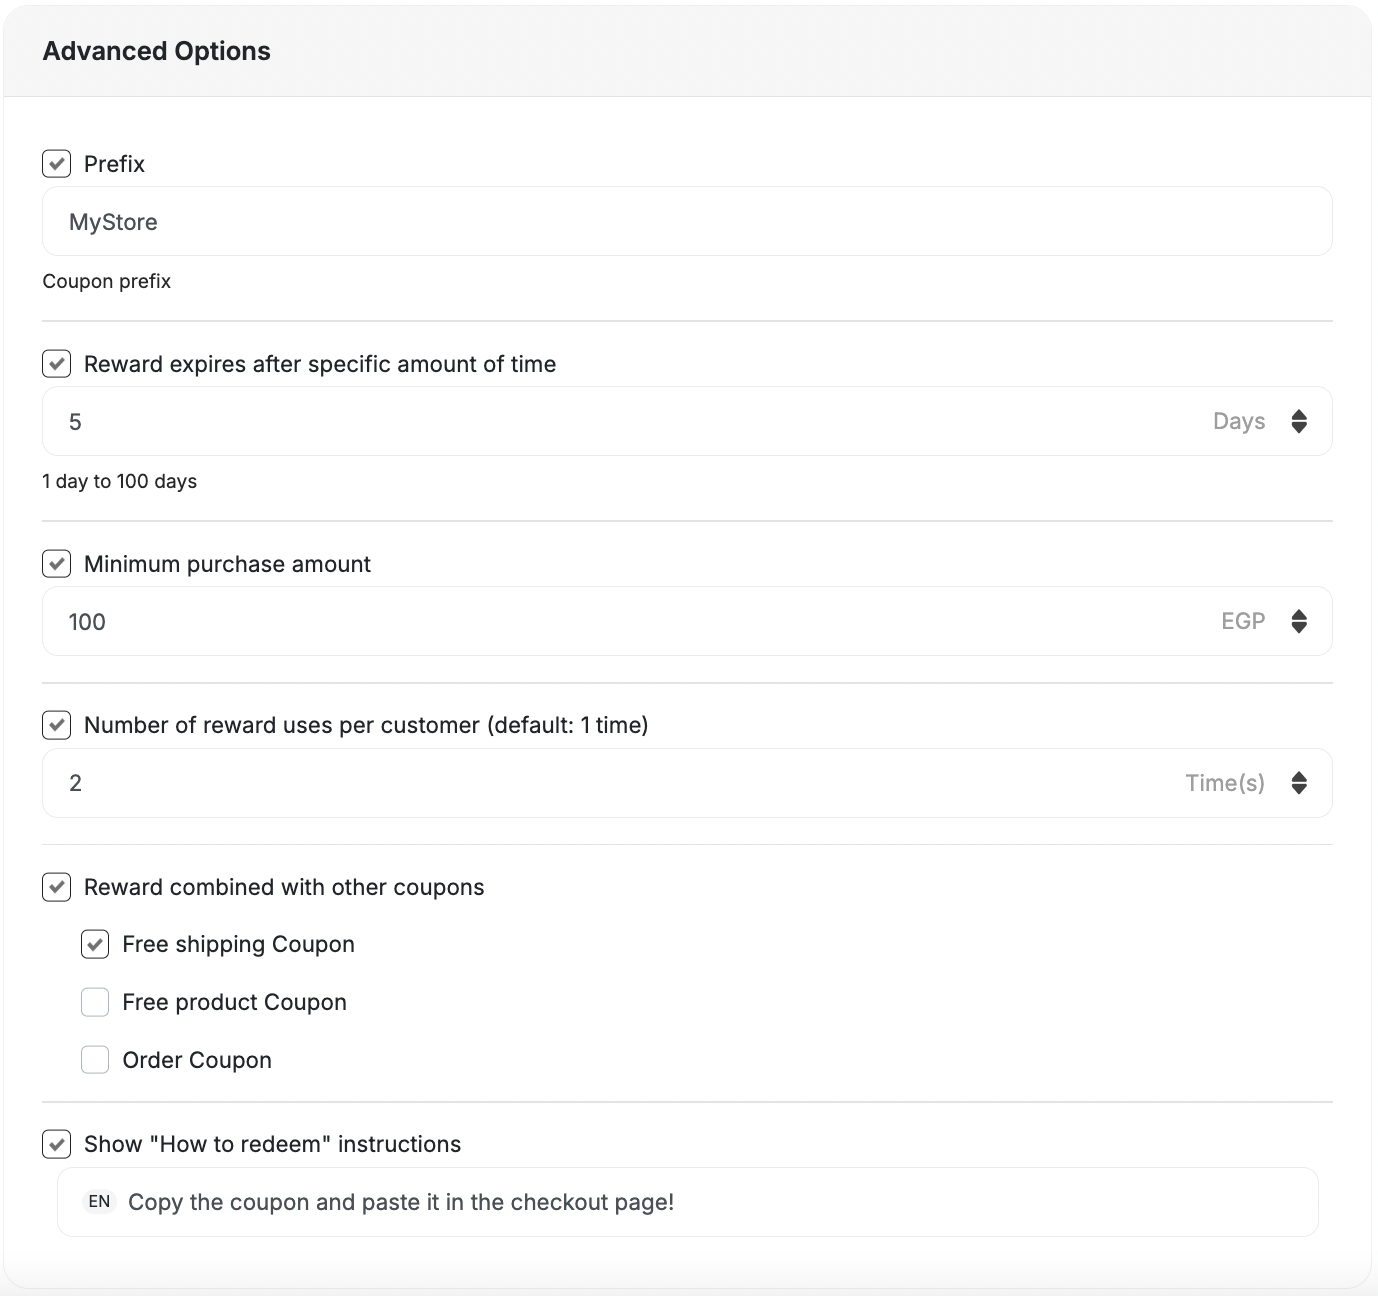Check the Order Coupon option
This screenshot has width=1378, height=1296.
pyautogui.click(x=94, y=1059)
